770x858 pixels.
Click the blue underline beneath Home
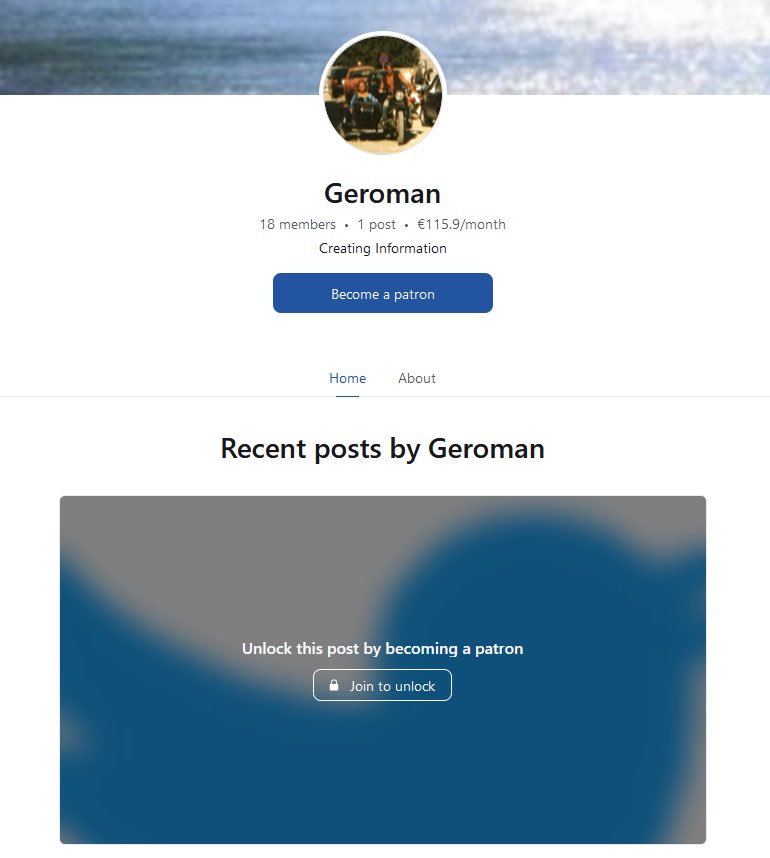pyautogui.click(x=348, y=396)
